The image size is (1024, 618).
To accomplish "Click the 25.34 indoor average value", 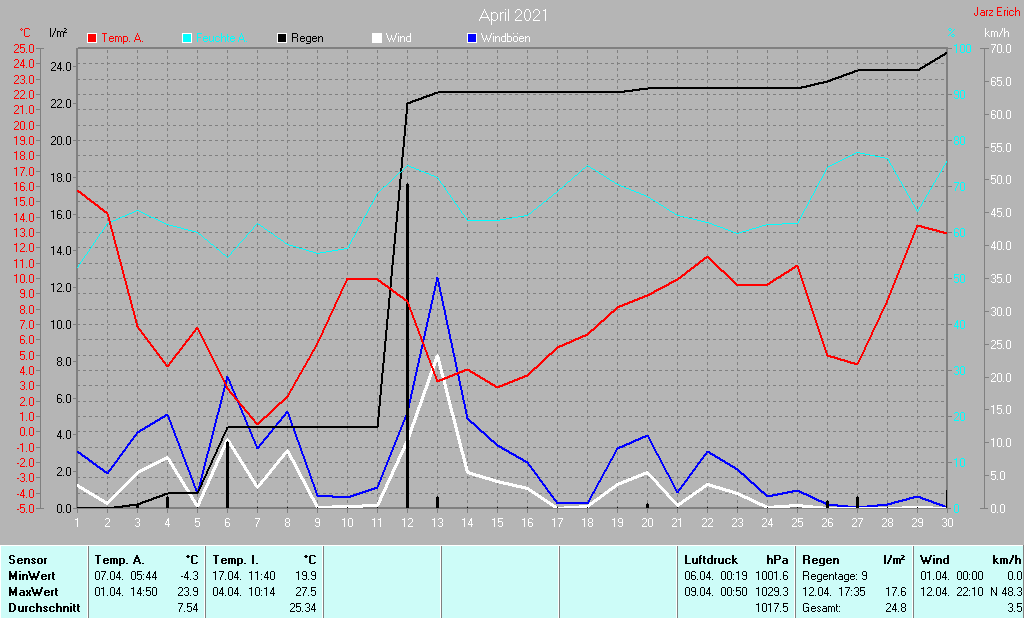I will tap(303, 608).
